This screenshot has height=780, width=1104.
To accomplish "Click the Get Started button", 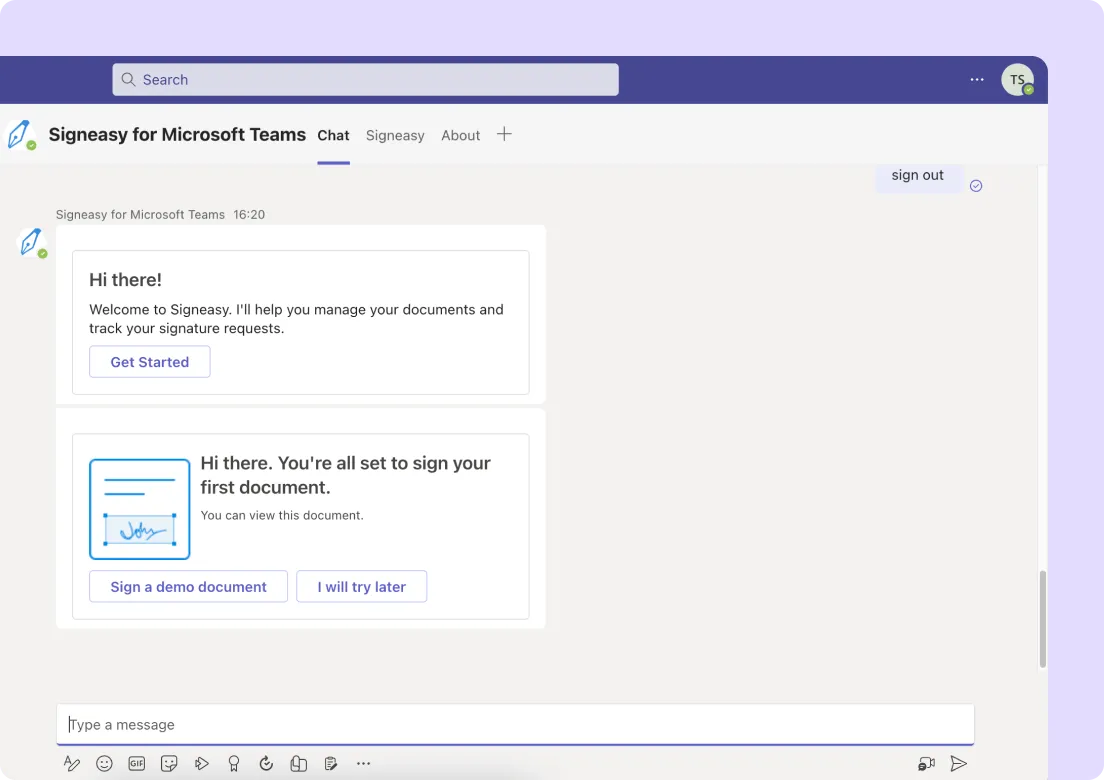I will (149, 361).
